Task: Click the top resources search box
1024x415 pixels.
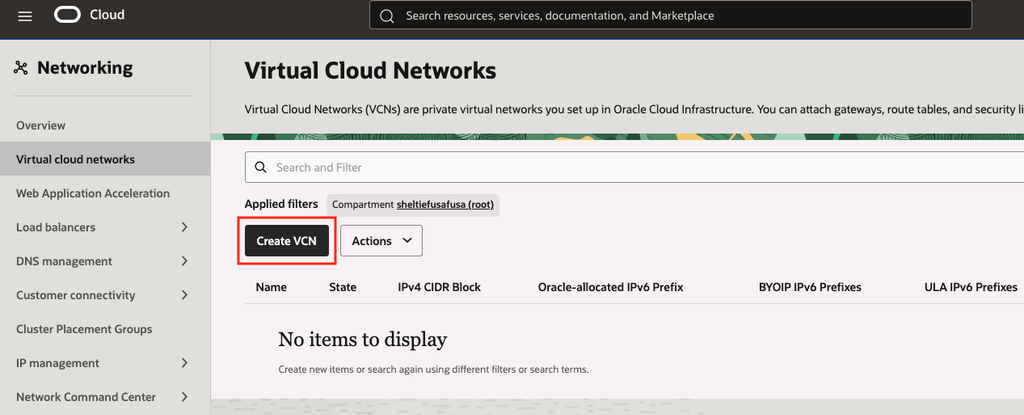Action: pyautogui.click(x=671, y=16)
